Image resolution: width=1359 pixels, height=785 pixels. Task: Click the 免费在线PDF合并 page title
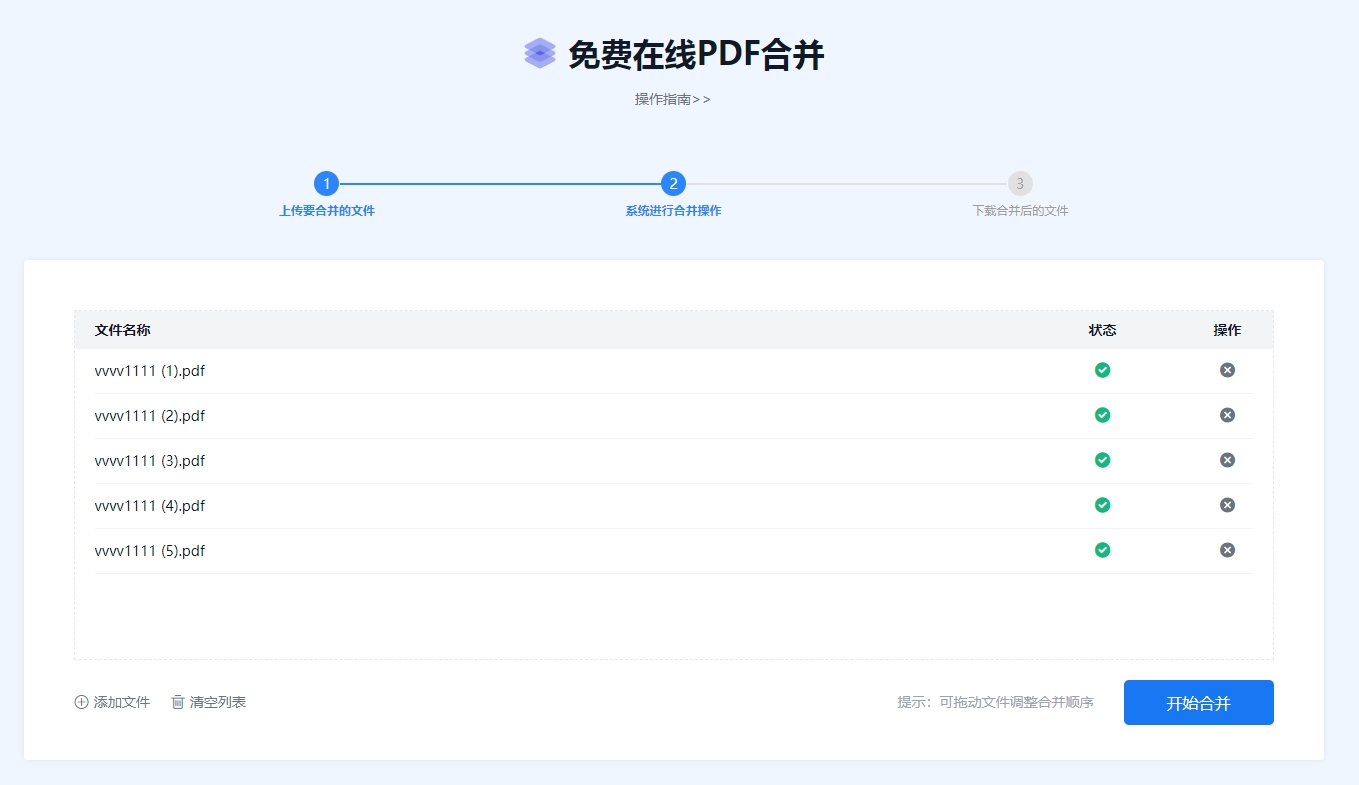click(x=697, y=55)
